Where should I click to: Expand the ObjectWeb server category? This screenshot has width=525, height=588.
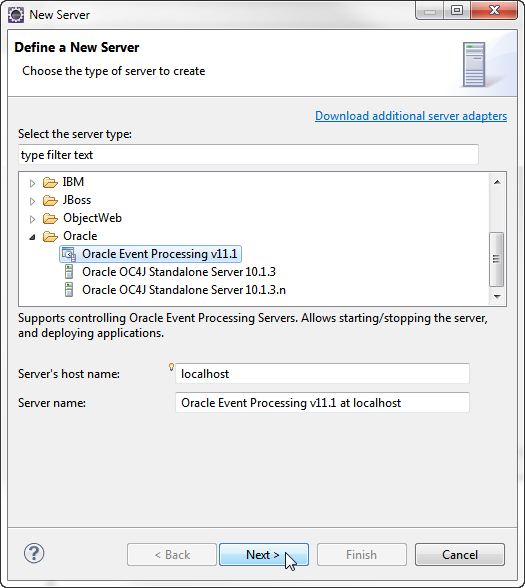tap(33, 219)
